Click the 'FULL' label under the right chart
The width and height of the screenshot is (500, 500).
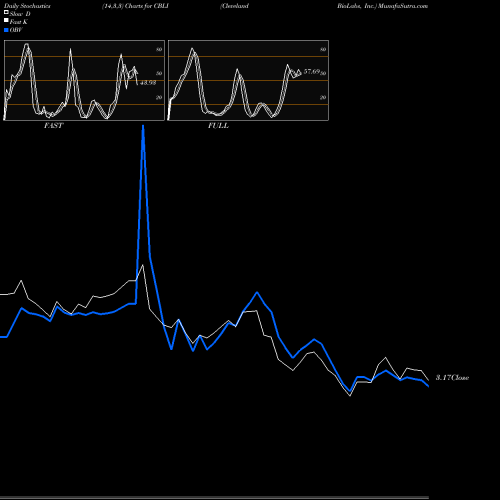[x=218, y=126]
